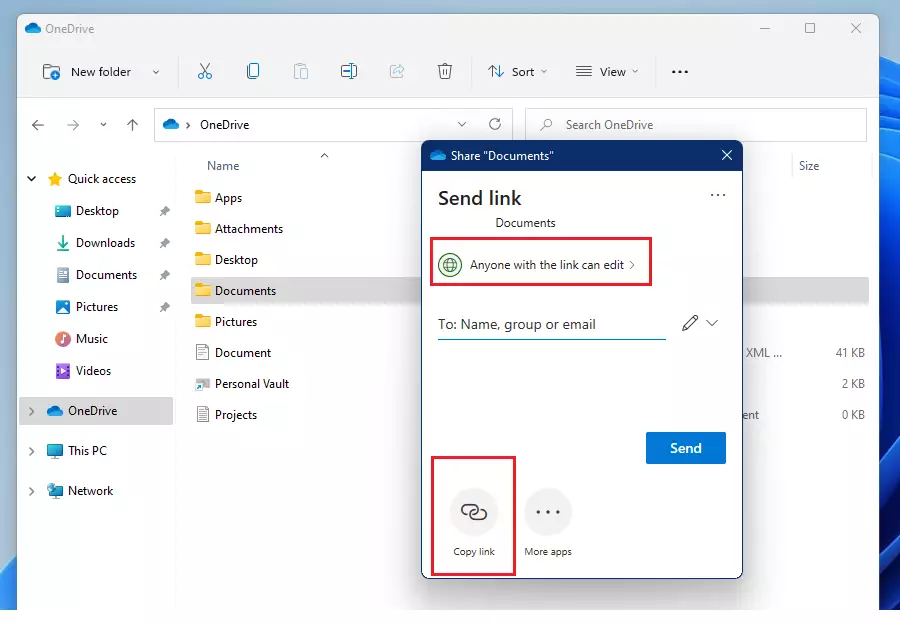Click the To: Name, group or email field
The width and height of the screenshot is (900, 623).
(552, 324)
